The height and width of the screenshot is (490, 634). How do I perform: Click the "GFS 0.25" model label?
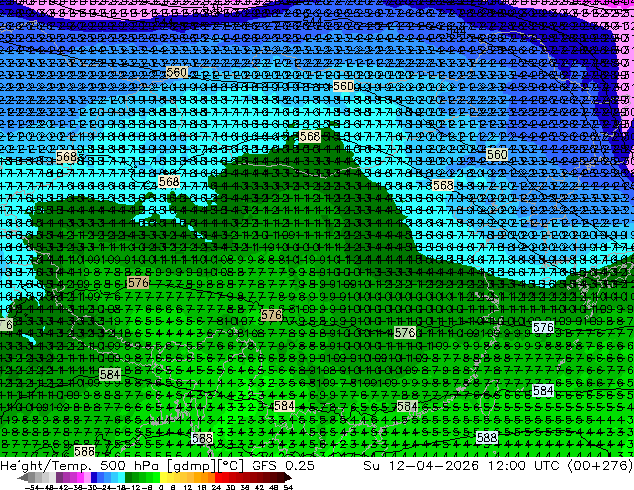283,465
